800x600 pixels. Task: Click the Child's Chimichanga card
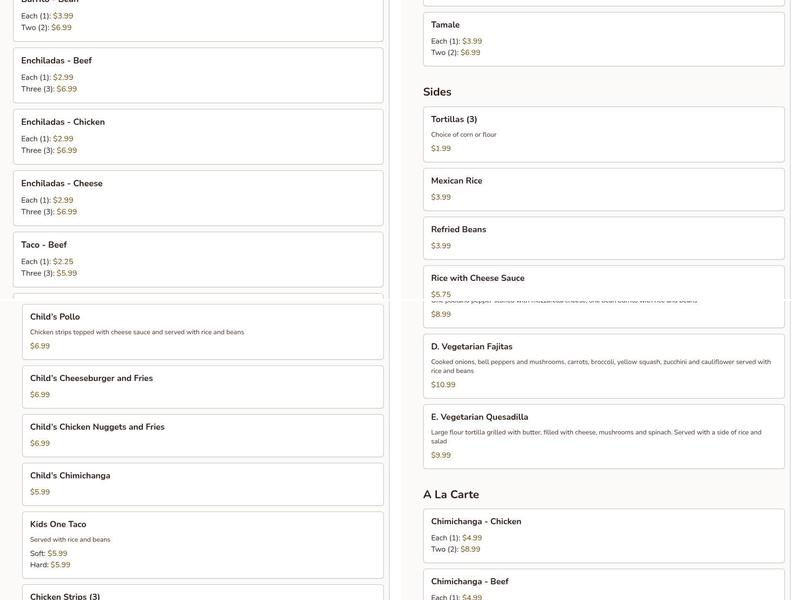click(202, 483)
